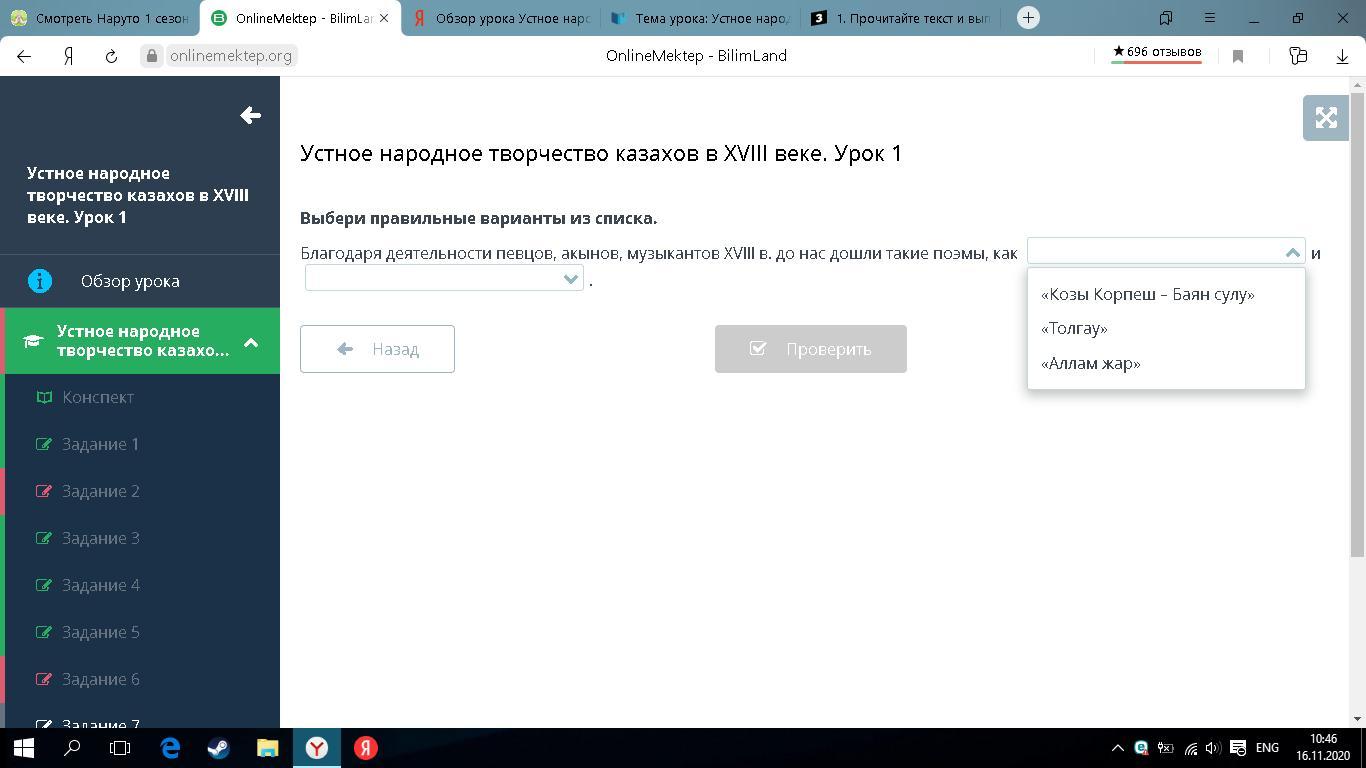Reload the page with refresh icon
1366x768 pixels.
[x=111, y=56]
